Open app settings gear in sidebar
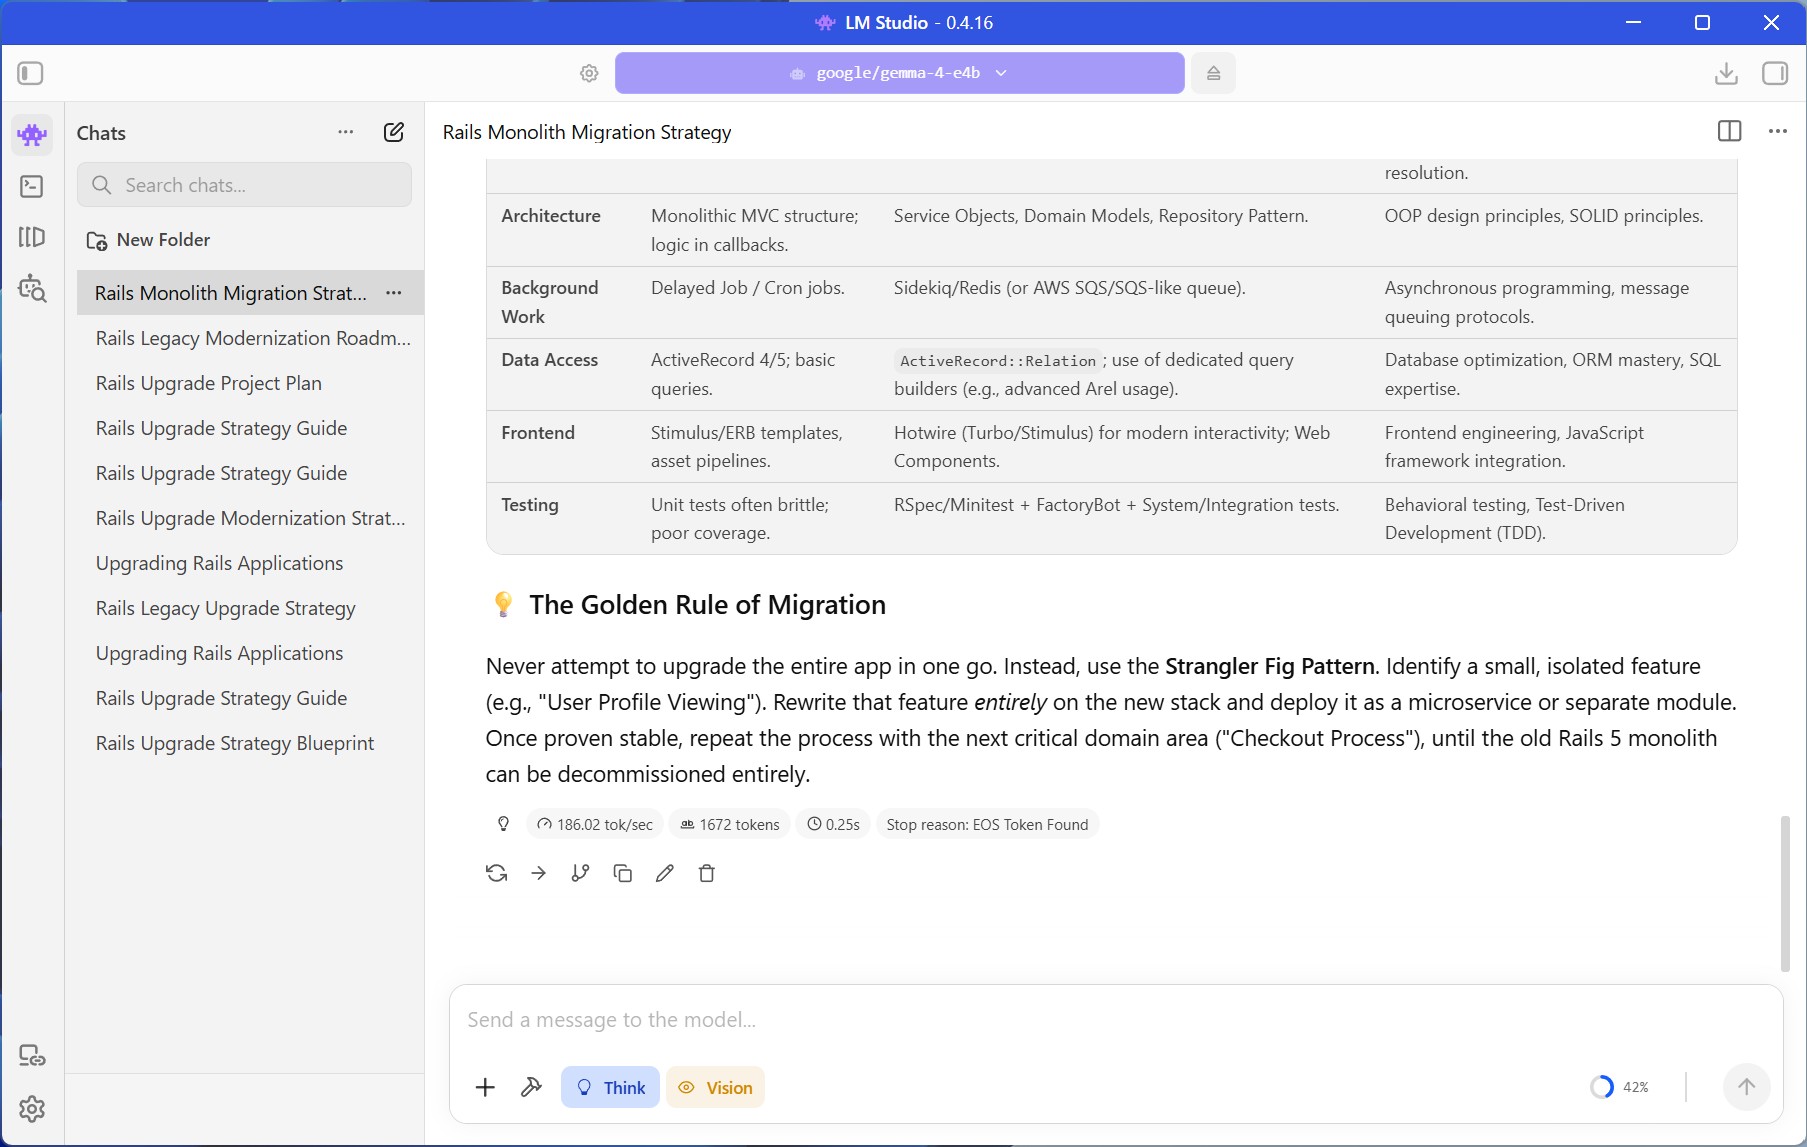Screen dimensions: 1807x1147 point(32,1108)
